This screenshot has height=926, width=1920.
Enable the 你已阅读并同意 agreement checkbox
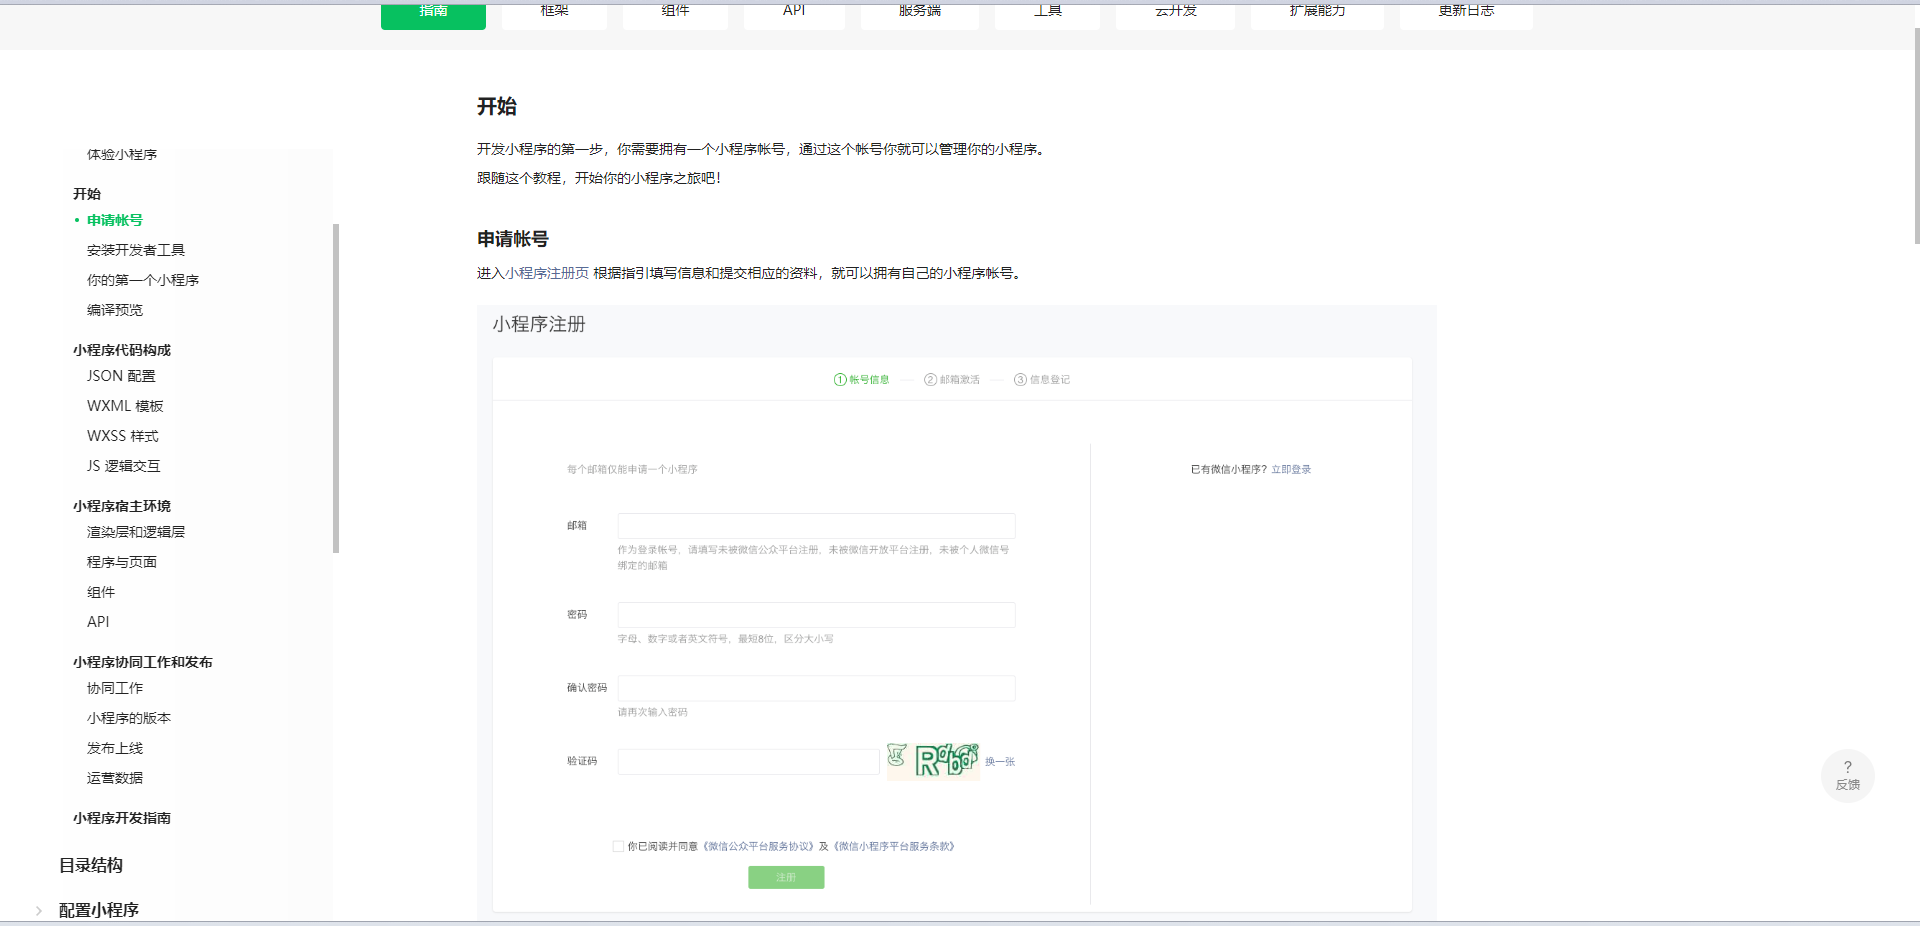click(x=619, y=846)
